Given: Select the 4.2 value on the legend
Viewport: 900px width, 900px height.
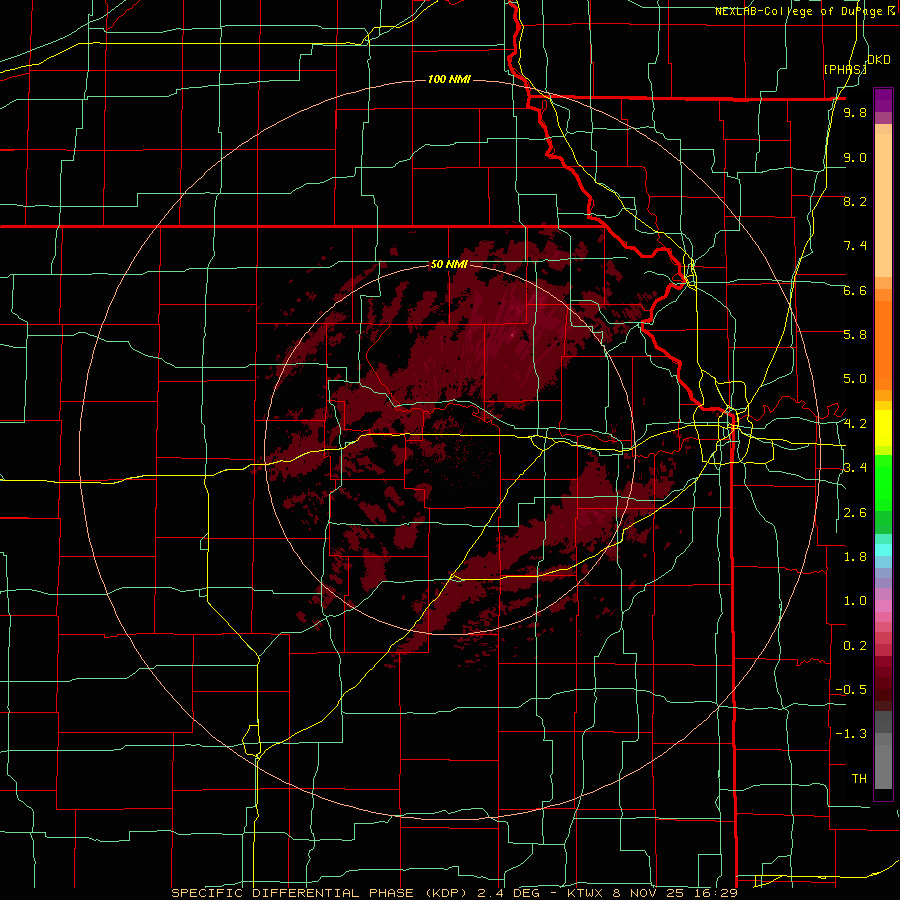Looking at the screenshot, I should (855, 424).
